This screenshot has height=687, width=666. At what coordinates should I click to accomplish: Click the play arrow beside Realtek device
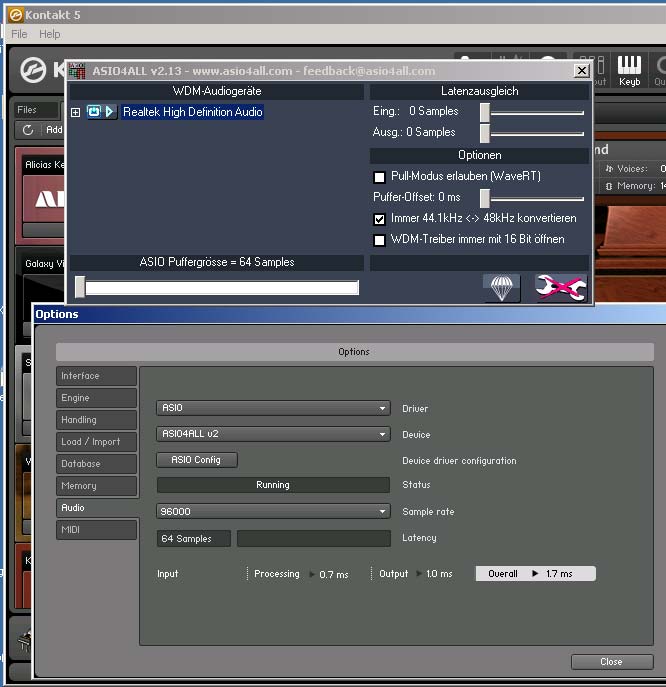tap(110, 112)
